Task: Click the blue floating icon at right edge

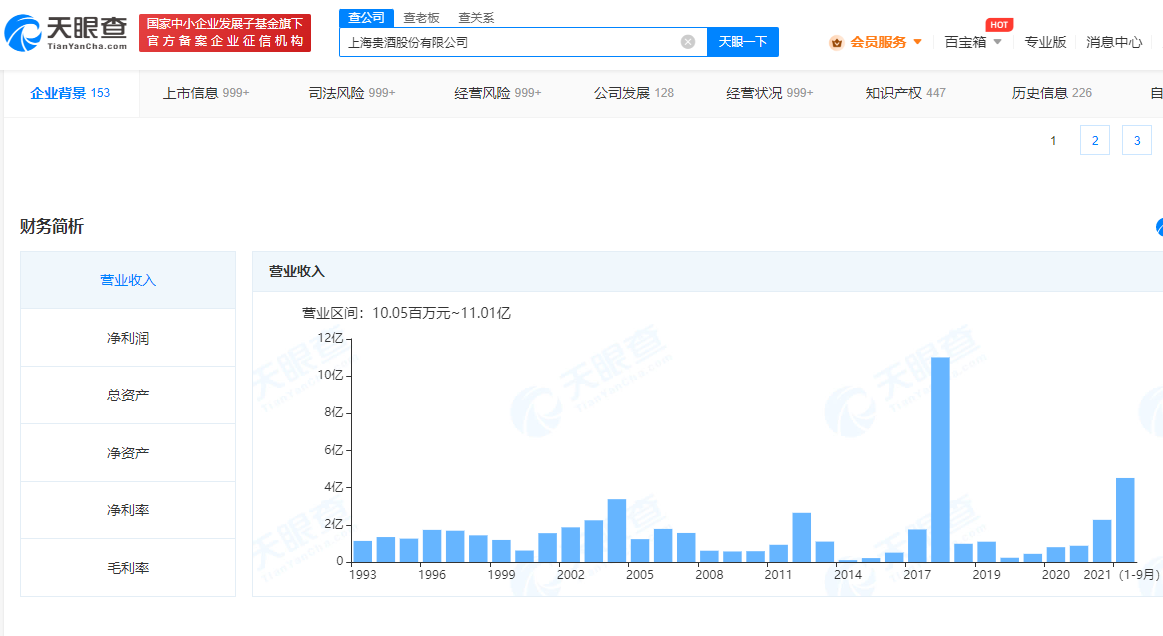Action: (1159, 227)
